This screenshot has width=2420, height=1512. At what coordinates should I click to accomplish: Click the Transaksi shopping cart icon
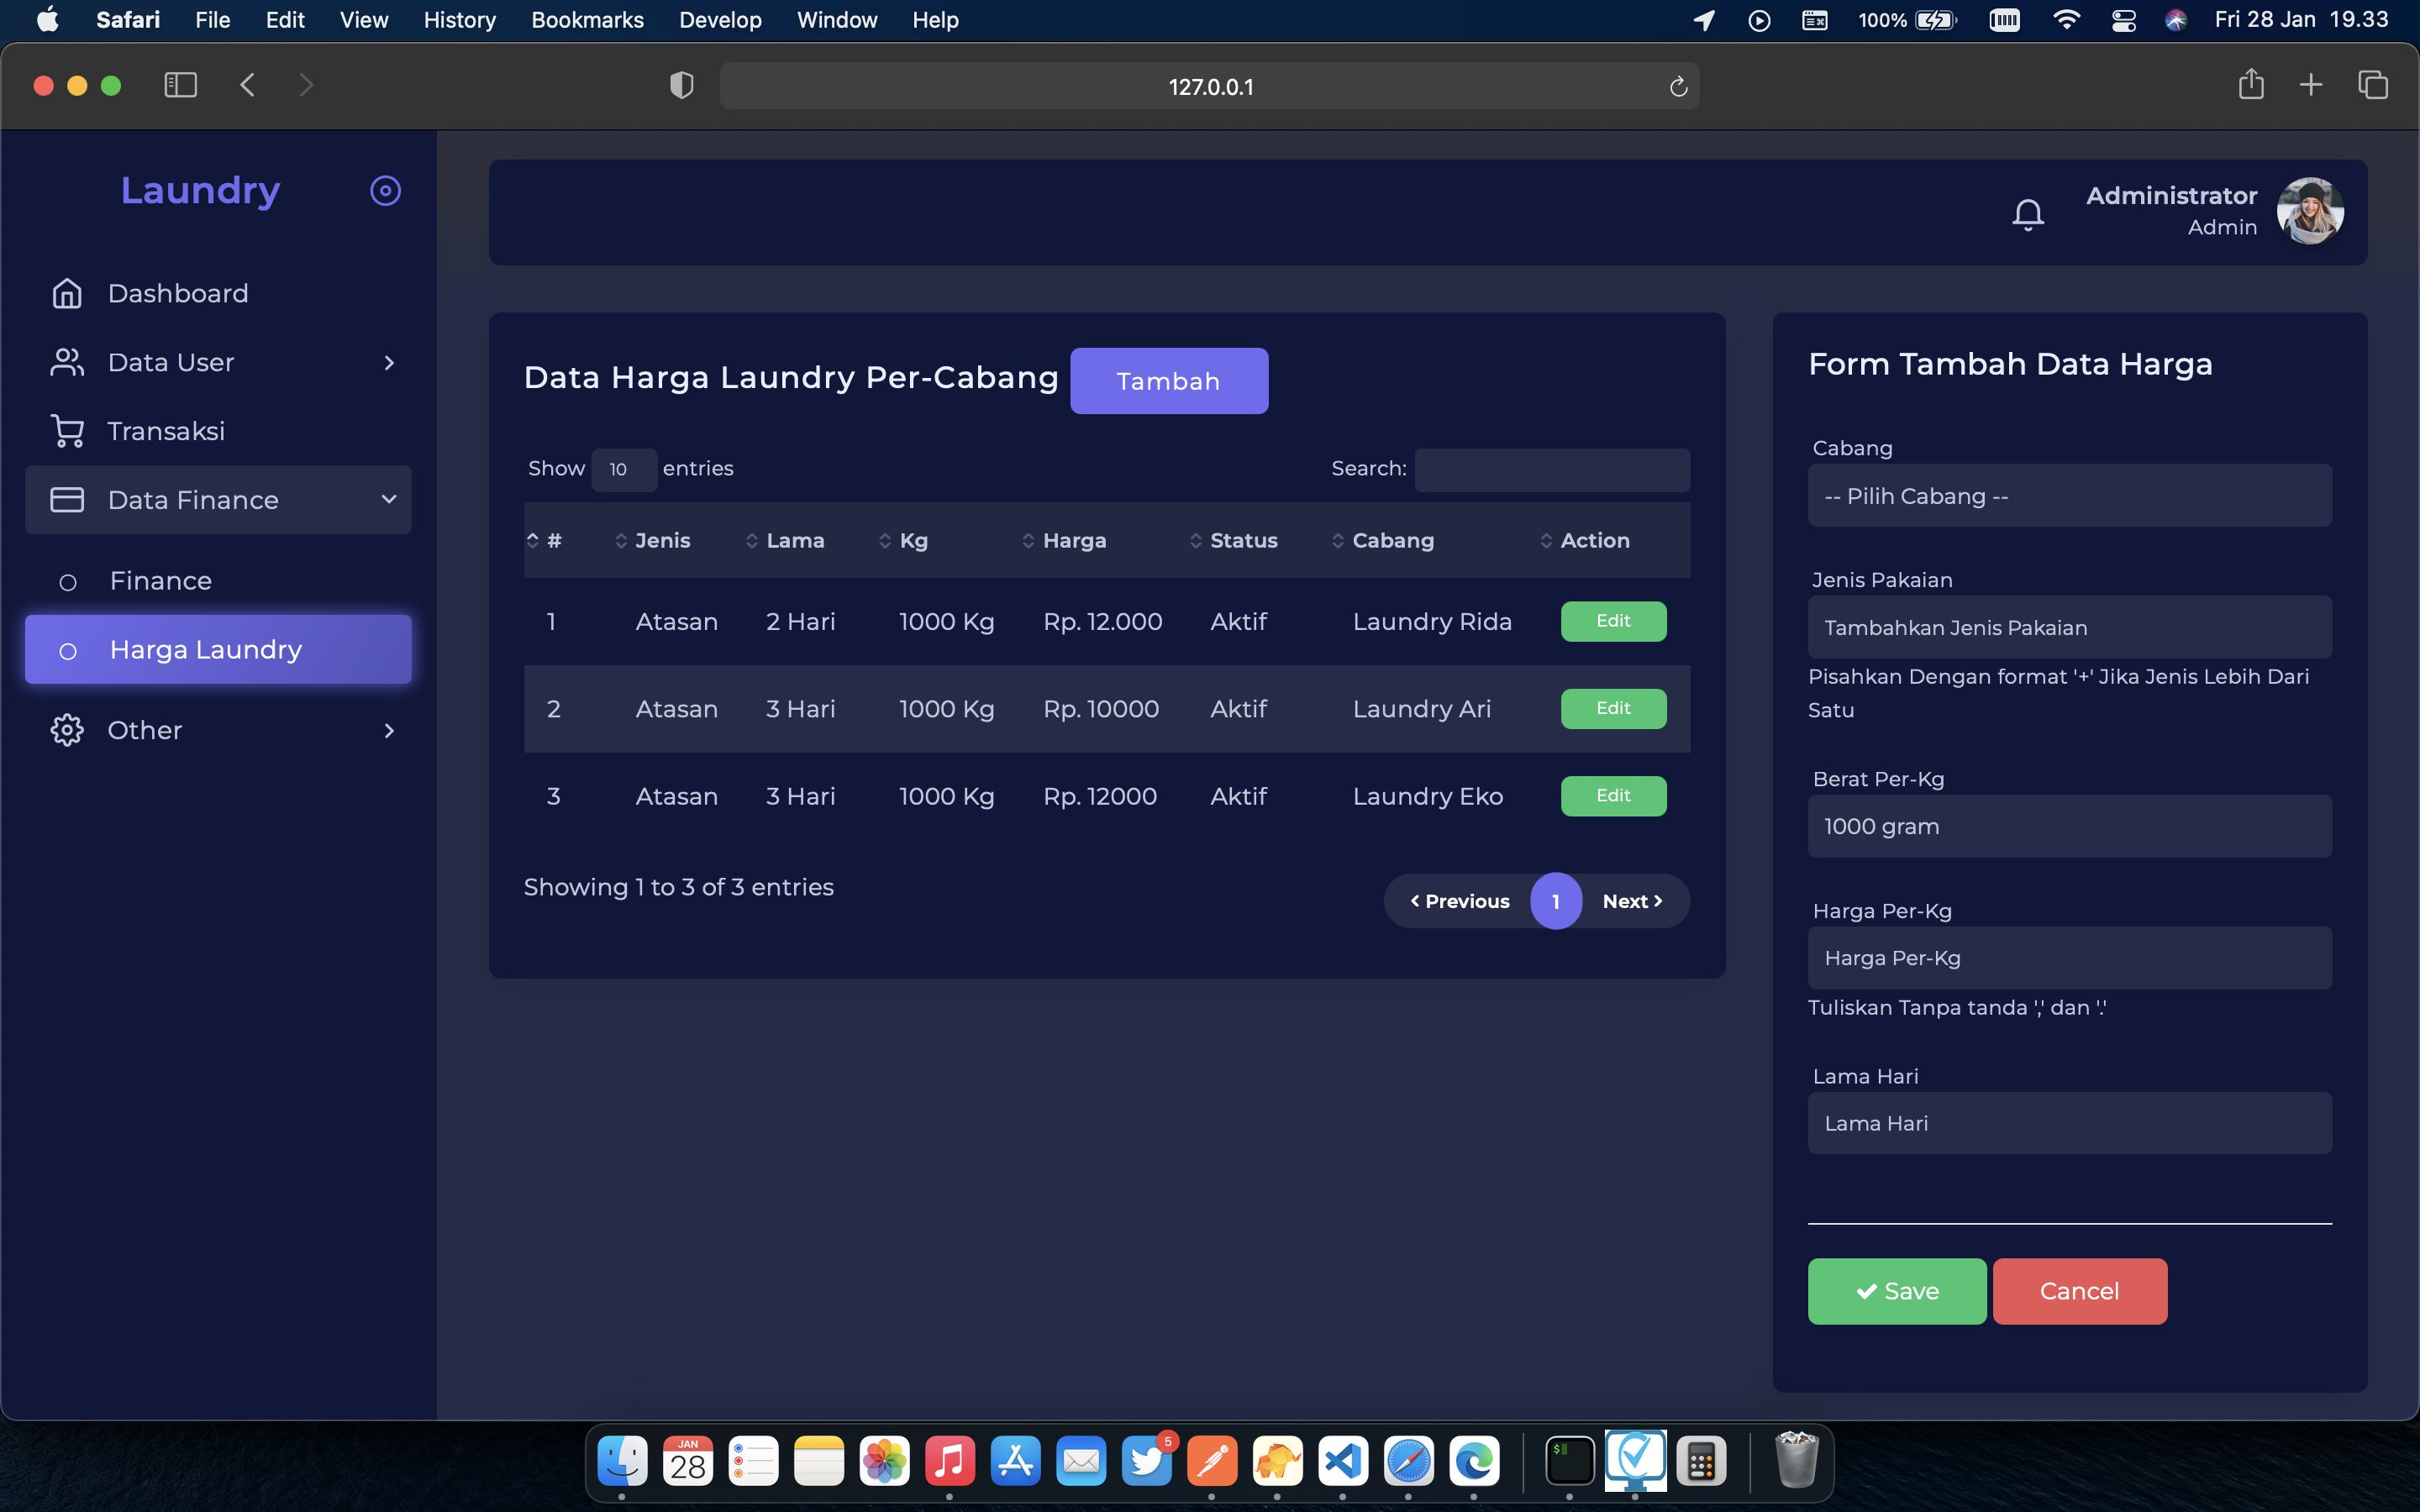click(67, 431)
